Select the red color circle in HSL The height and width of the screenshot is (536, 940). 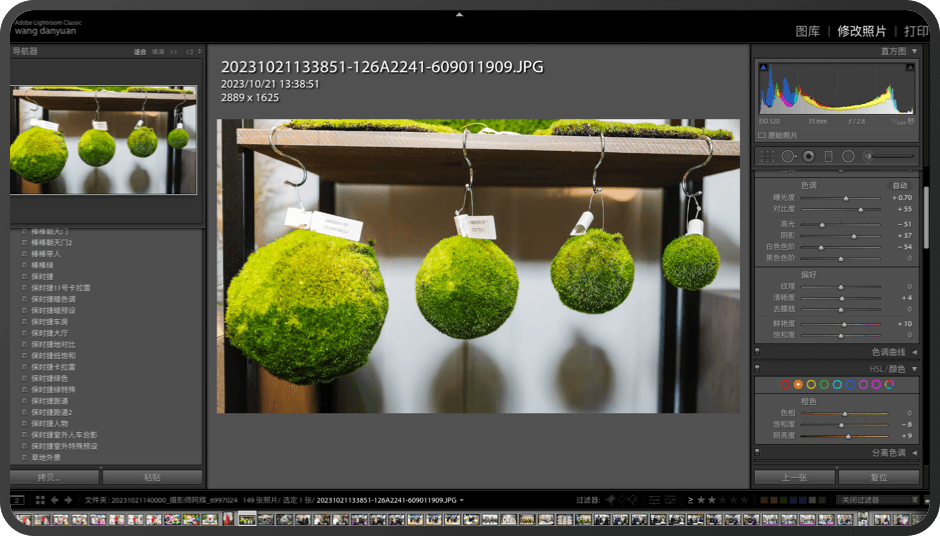[785, 384]
